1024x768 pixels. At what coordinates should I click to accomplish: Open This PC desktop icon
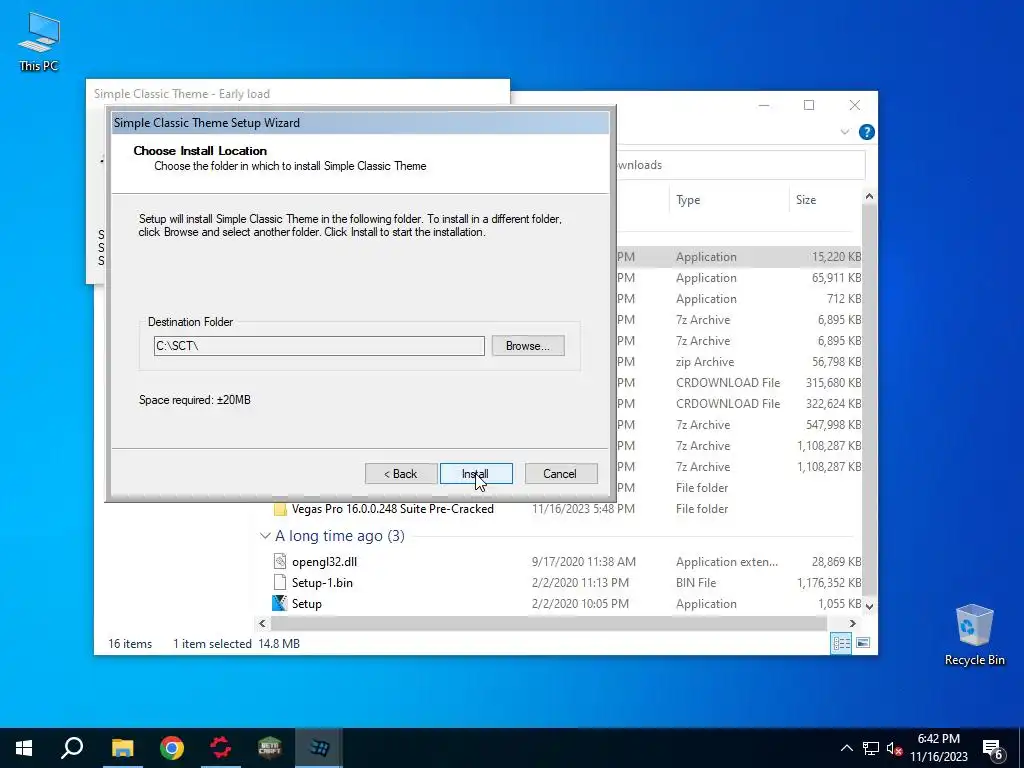39,41
